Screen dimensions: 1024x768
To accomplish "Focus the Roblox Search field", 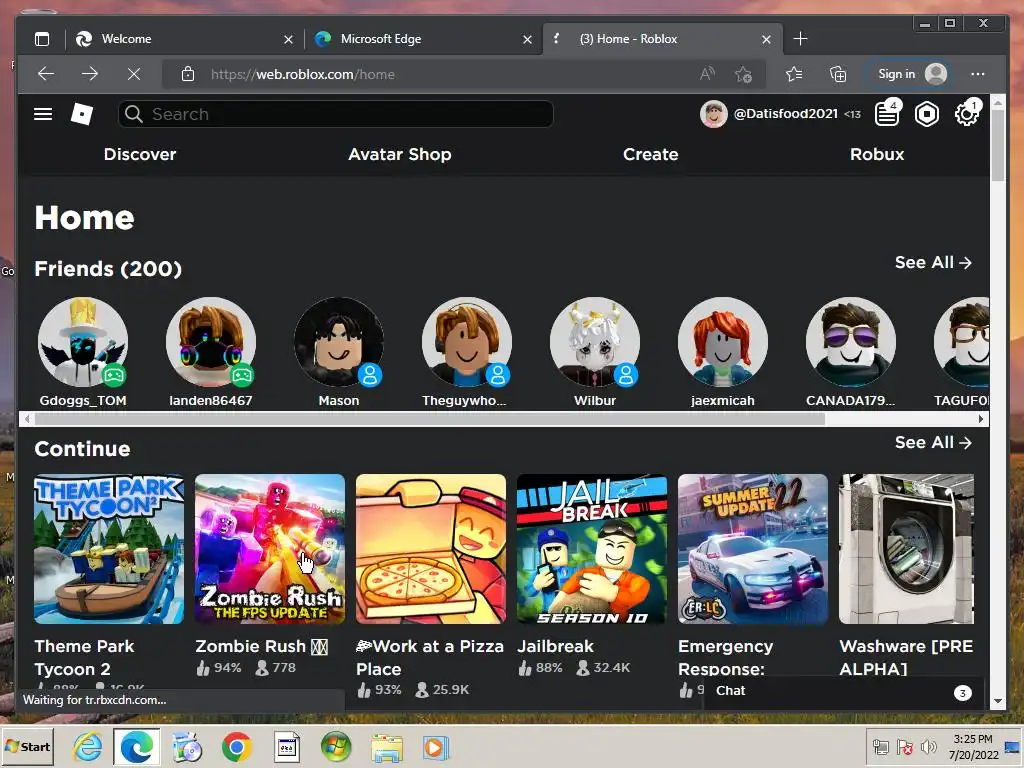I will coord(336,114).
